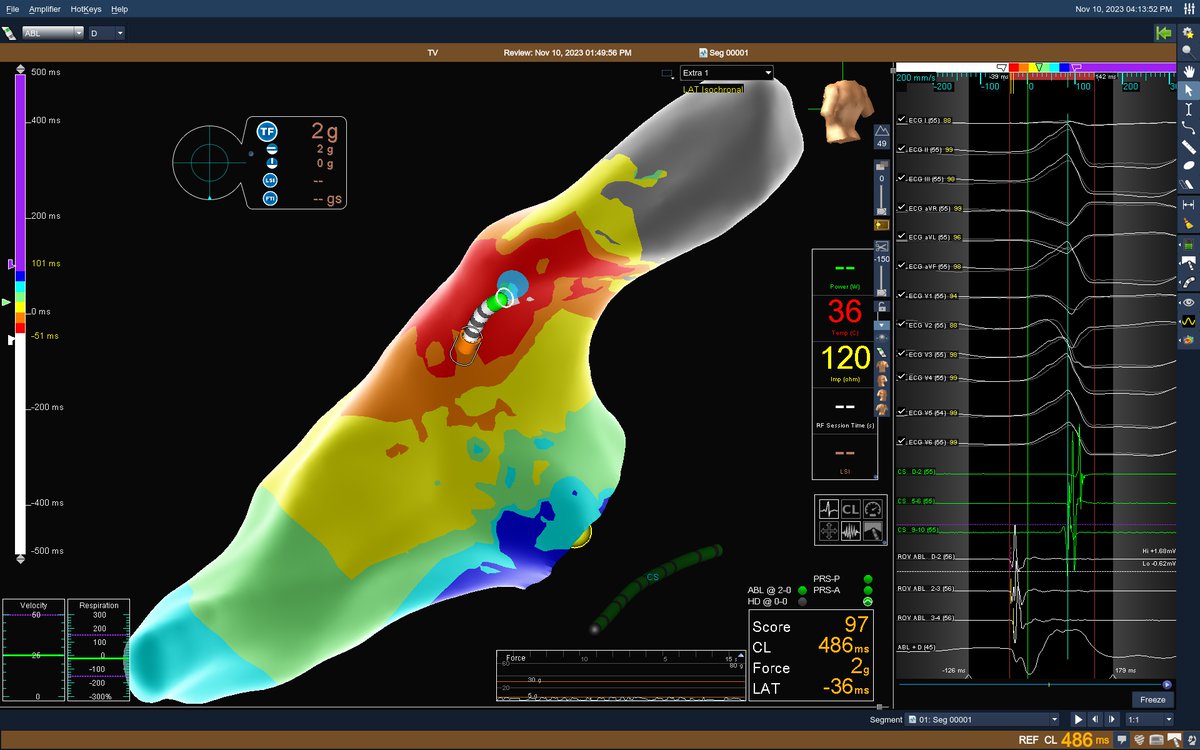1200x750 pixels.
Task: Toggle the ECG aVR channel checkbox
Action: [900, 208]
